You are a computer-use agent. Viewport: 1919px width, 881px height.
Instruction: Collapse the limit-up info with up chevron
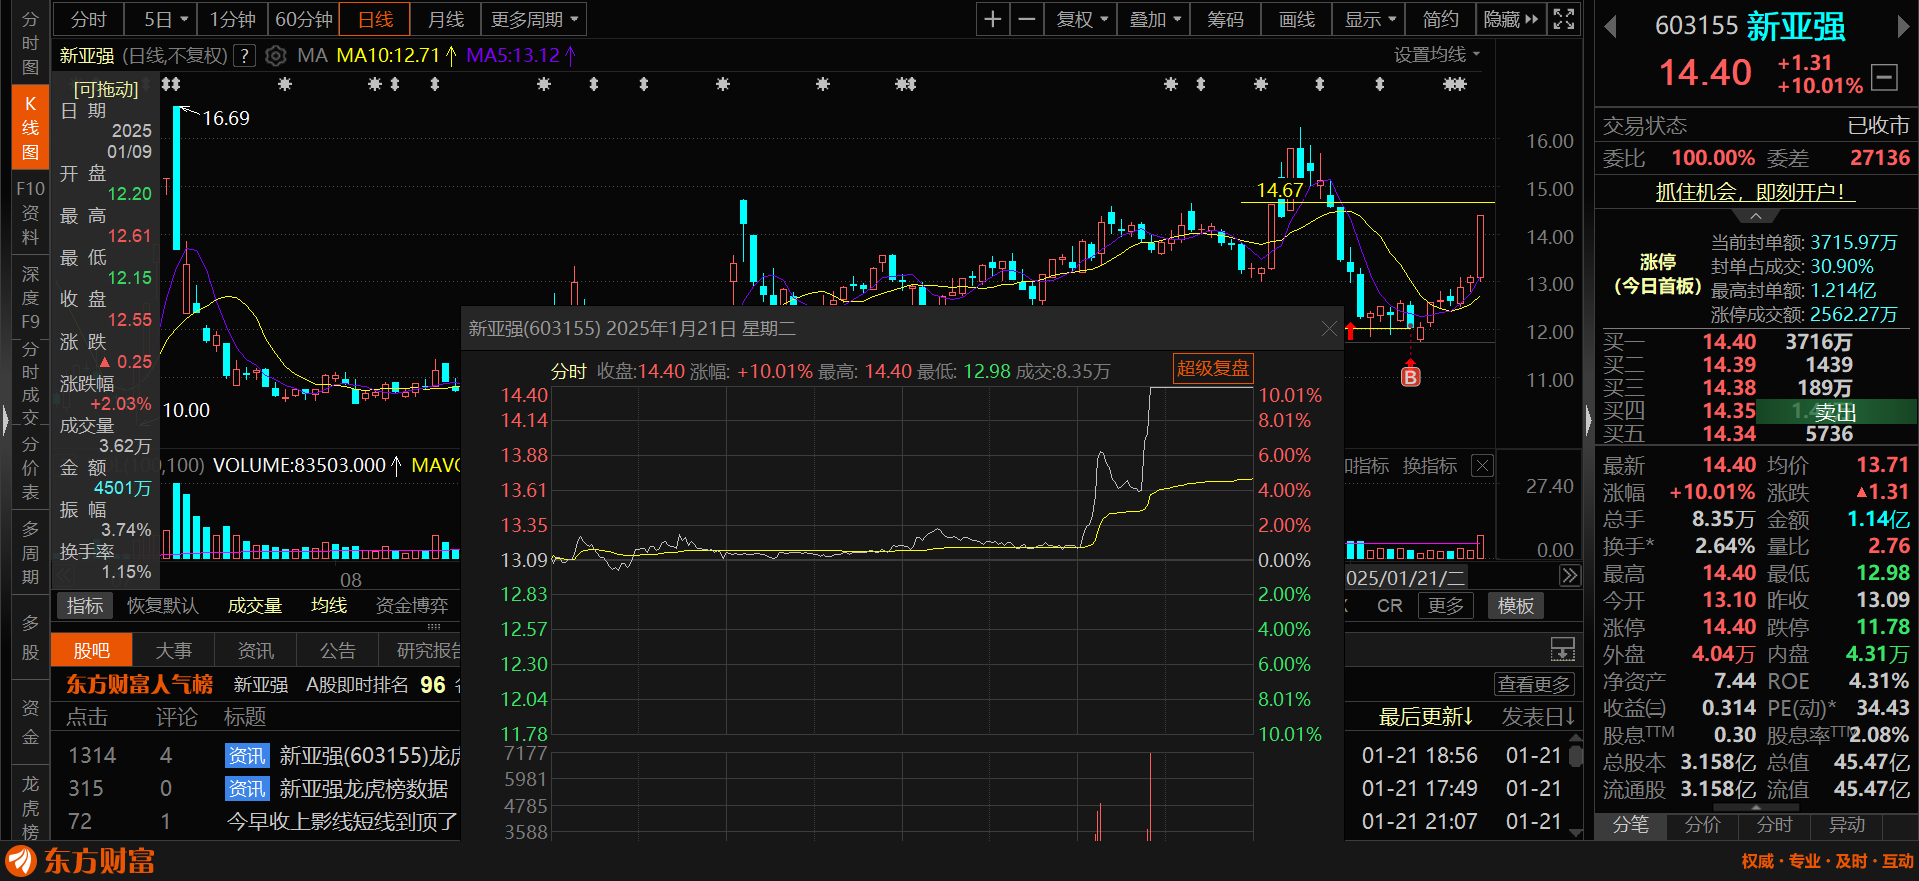point(1756,216)
